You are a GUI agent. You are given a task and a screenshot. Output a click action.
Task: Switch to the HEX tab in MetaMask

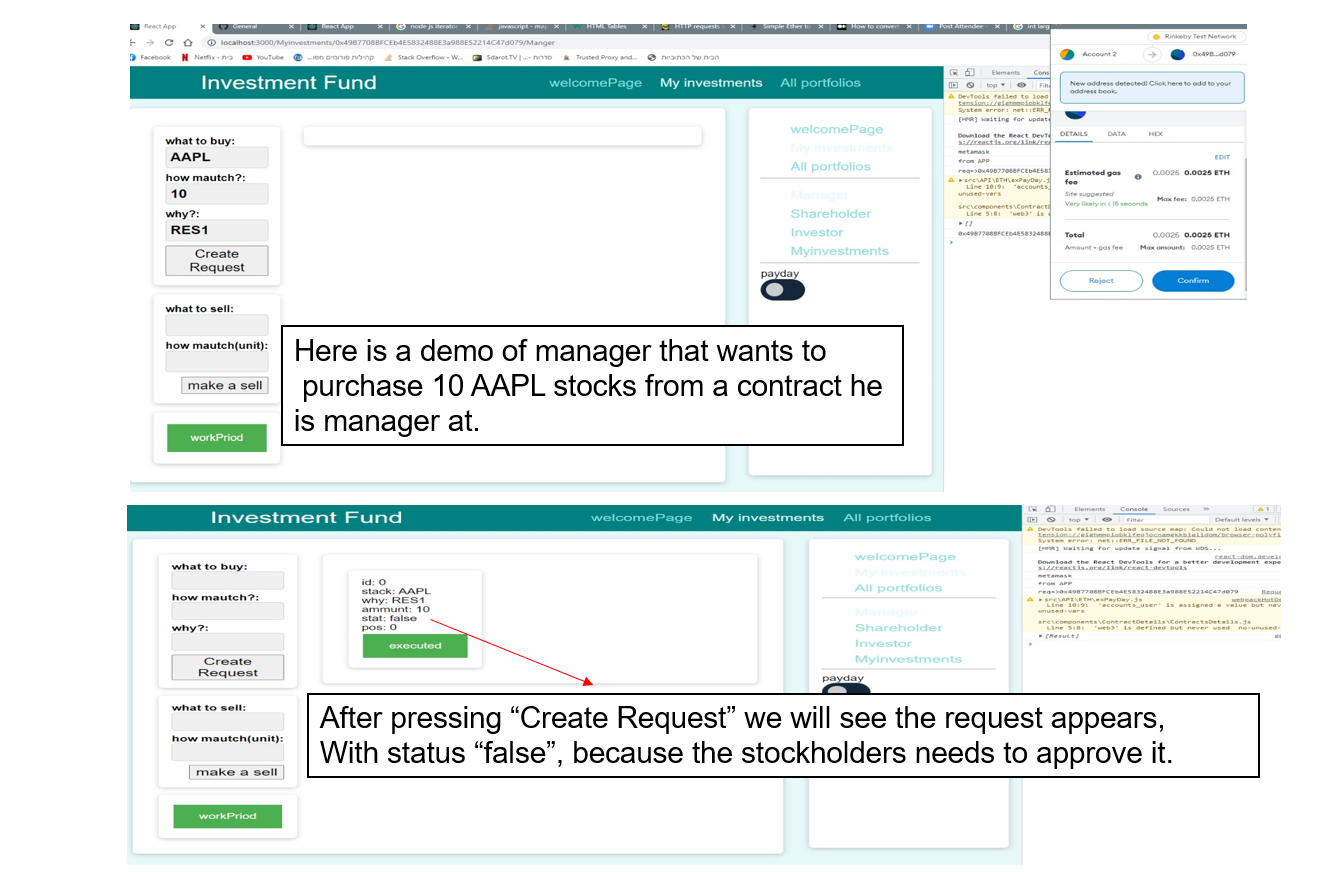tap(1155, 134)
